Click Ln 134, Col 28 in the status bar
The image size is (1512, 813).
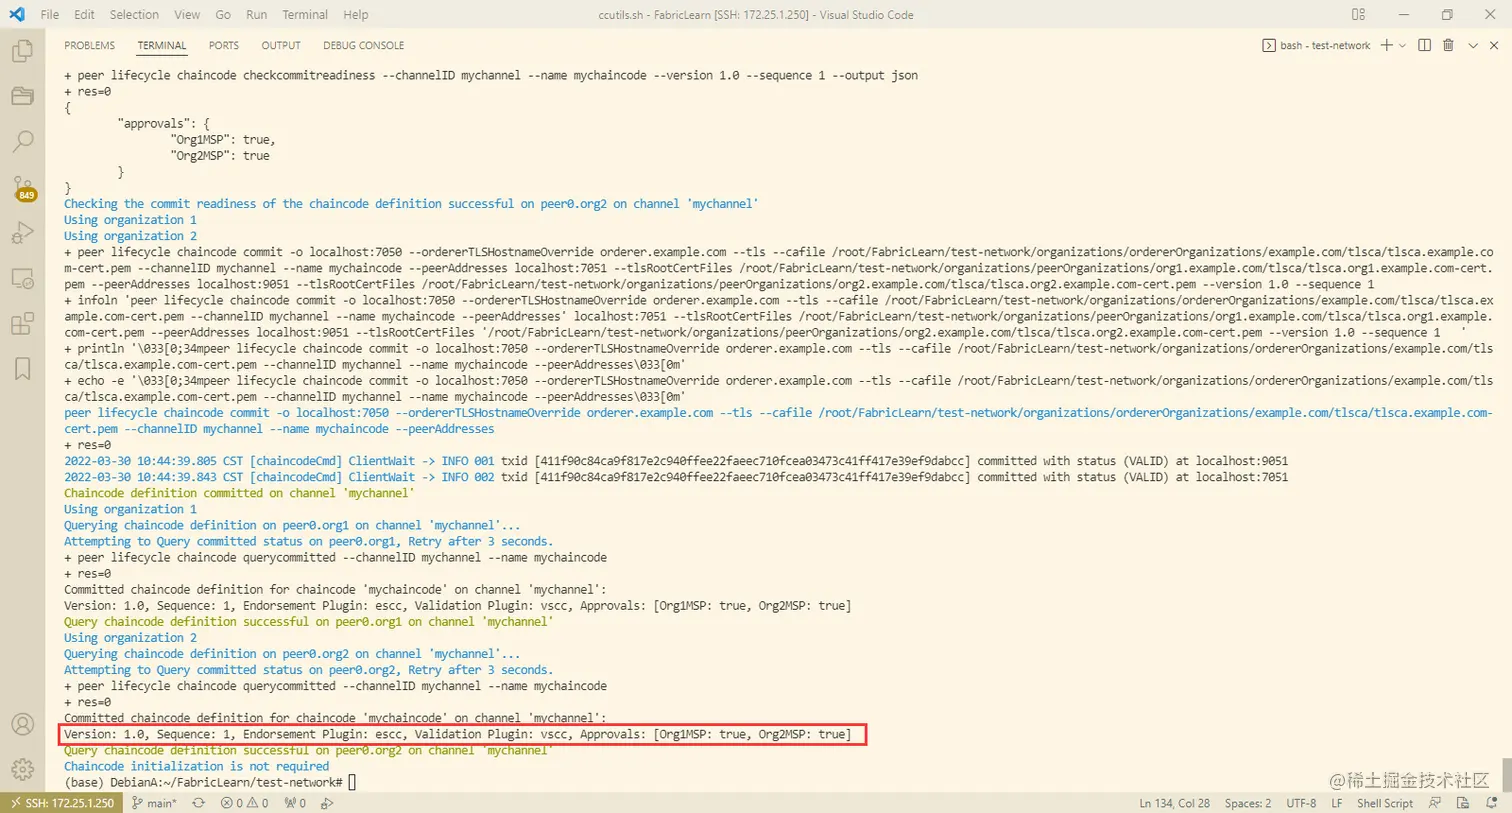(1174, 803)
